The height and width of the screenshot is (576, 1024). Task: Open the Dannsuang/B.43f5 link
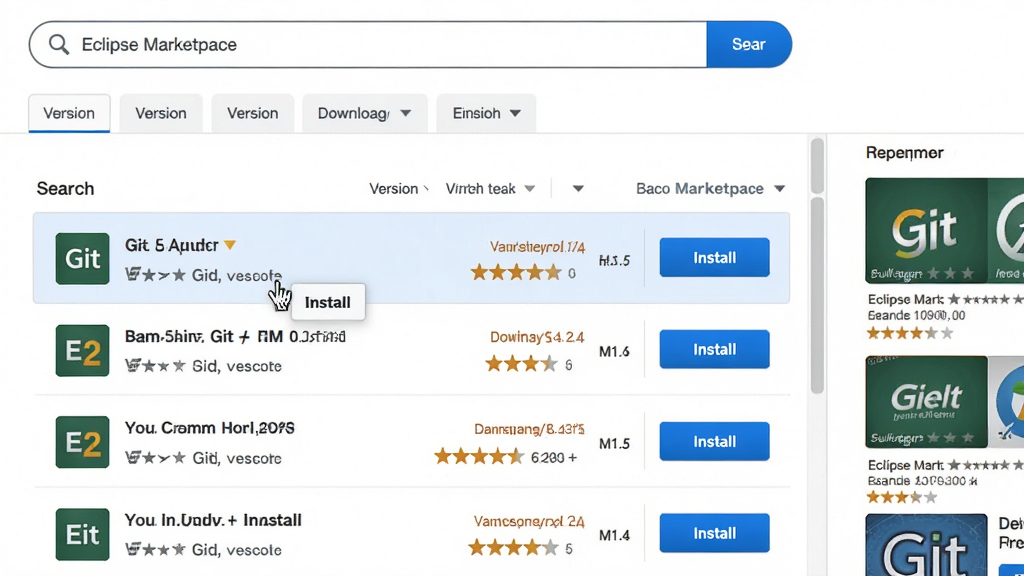click(x=529, y=429)
